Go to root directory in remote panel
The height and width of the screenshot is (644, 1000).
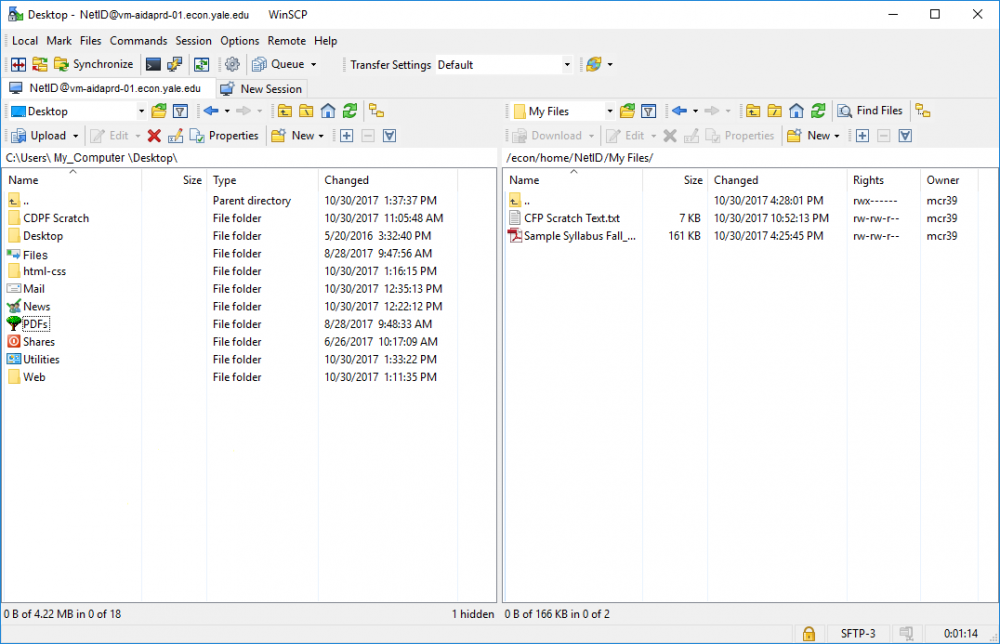(x=775, y=112)
